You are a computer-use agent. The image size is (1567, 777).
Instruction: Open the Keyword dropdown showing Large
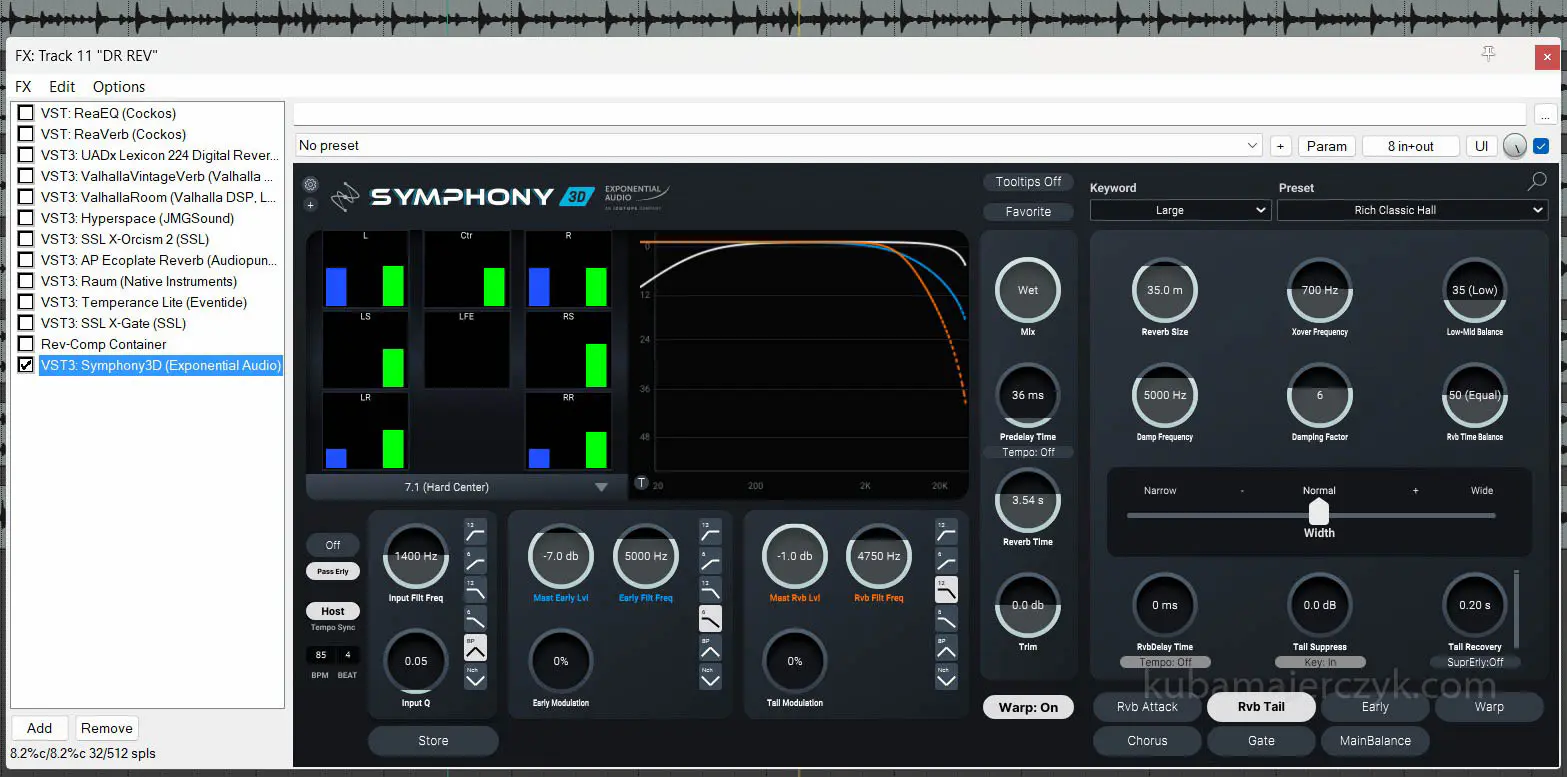(1180, 210)
